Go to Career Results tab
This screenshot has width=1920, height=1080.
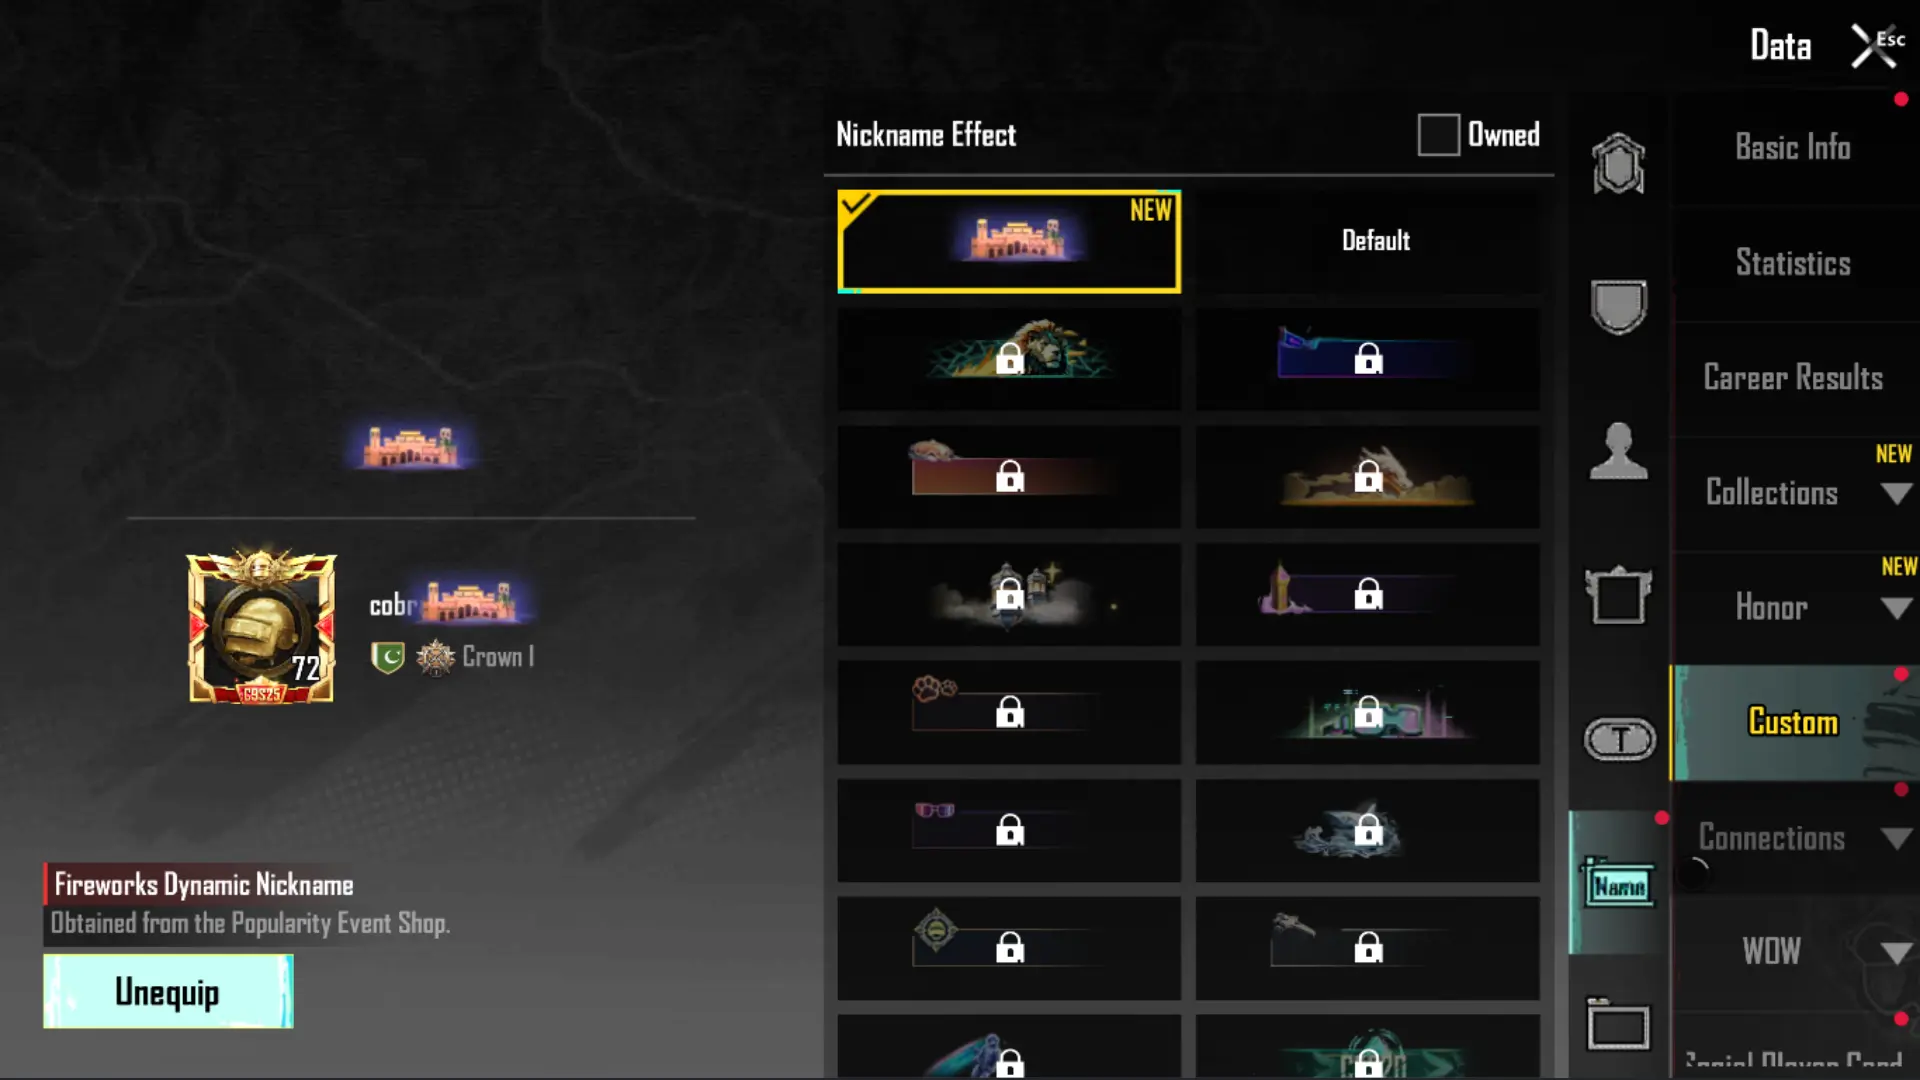click(x=1793, y=378)
